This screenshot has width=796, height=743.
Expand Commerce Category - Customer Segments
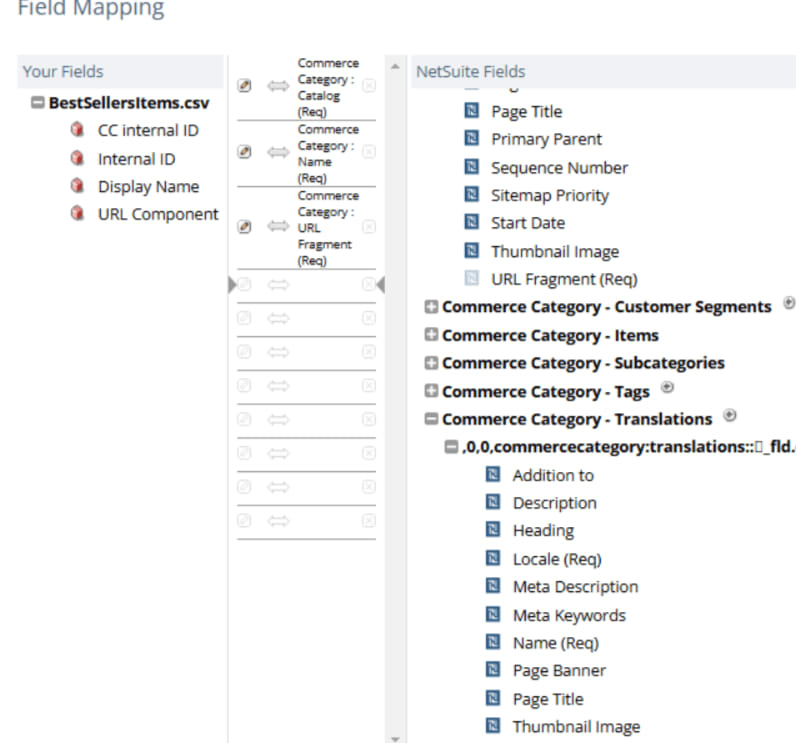tap(431, 307)
